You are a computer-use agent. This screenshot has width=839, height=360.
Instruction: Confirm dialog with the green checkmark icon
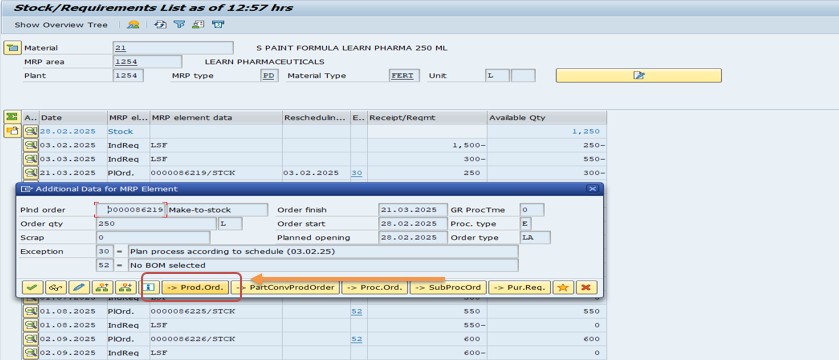pos(32,287)
